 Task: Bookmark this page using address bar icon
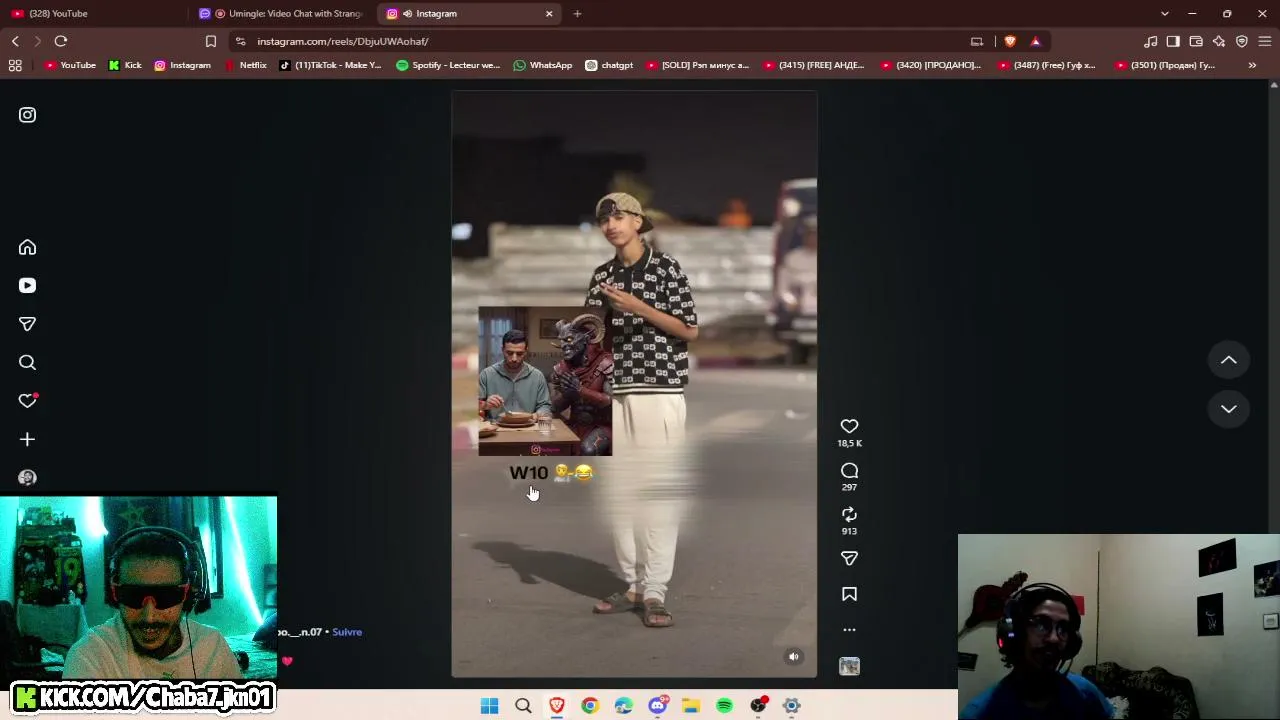[x=211, y=41]
